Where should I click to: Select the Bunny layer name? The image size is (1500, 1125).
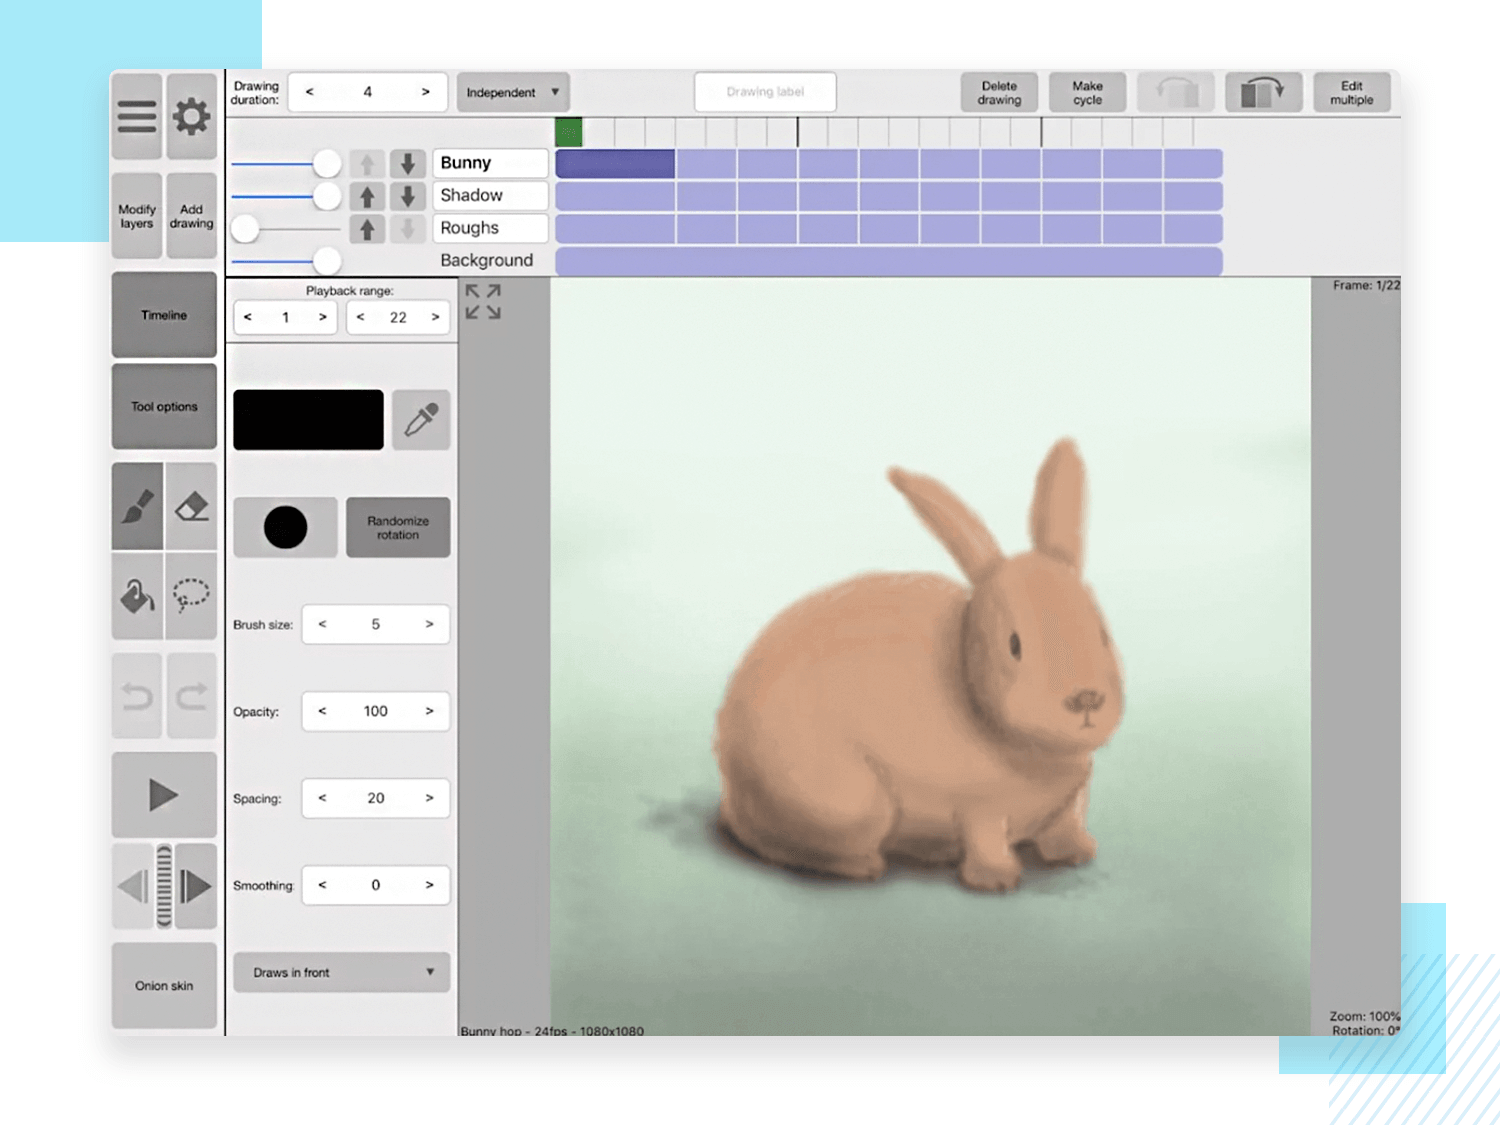coord(490,163)
